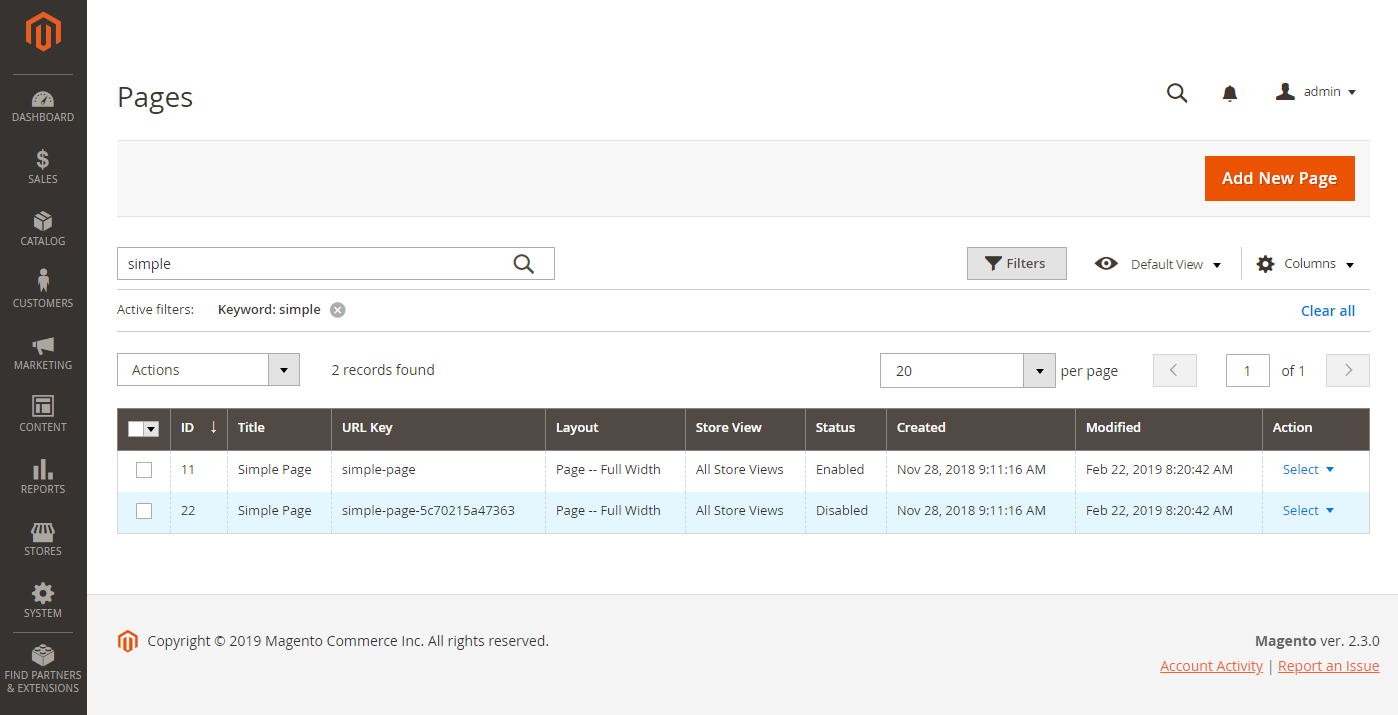Click Simple Page title in row 11

[275, 470]
